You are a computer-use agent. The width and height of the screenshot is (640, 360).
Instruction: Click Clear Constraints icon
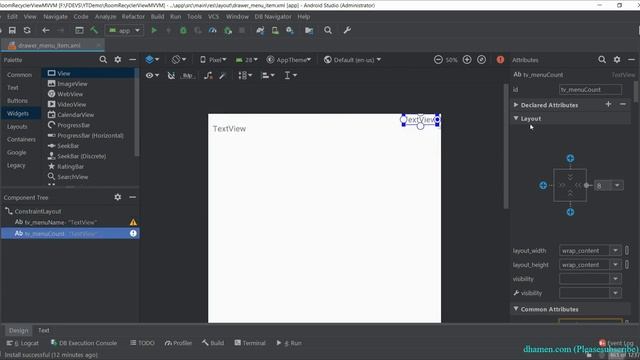coord(208,76)
